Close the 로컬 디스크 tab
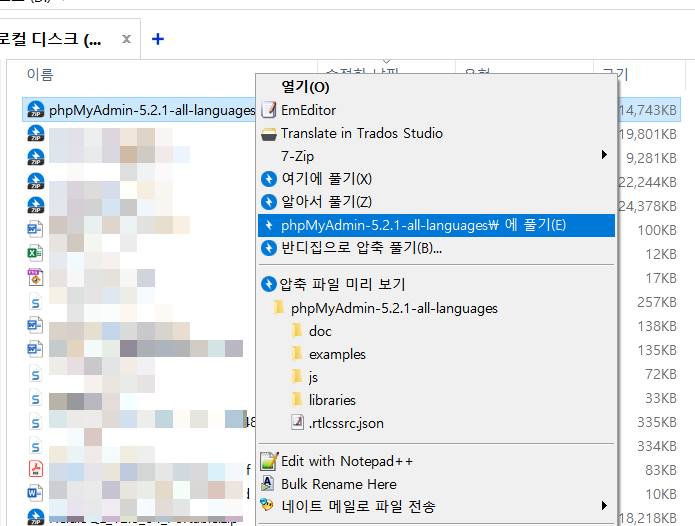Image resolution: width=695 pixels, height=526 pixels. click(126, 39)
